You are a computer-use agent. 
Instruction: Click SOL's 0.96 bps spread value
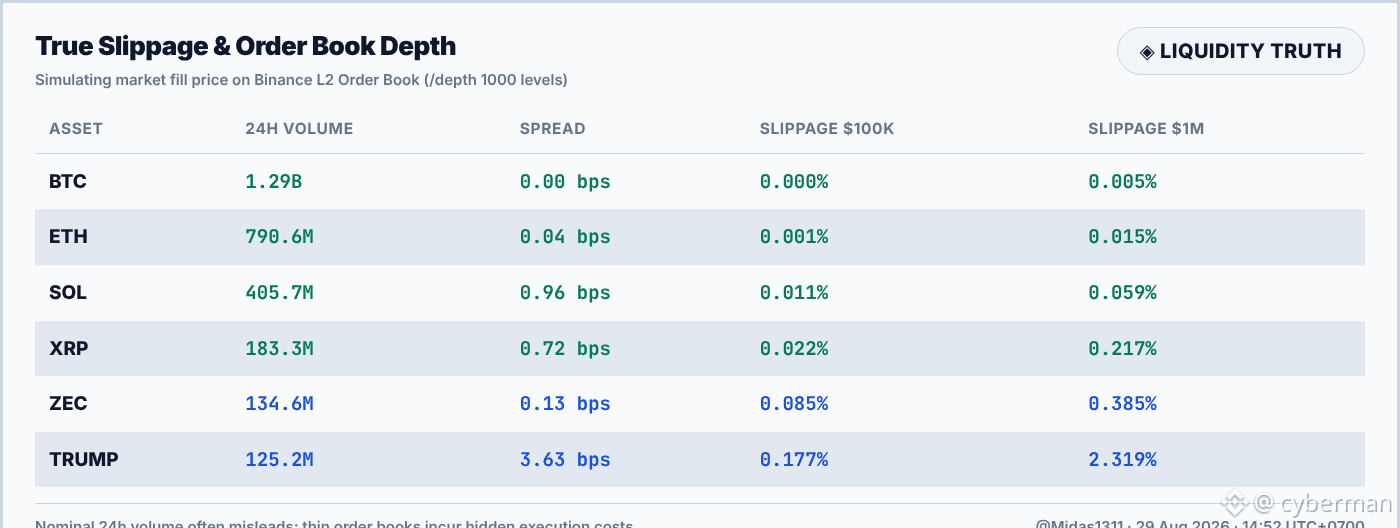pos(565,293)
